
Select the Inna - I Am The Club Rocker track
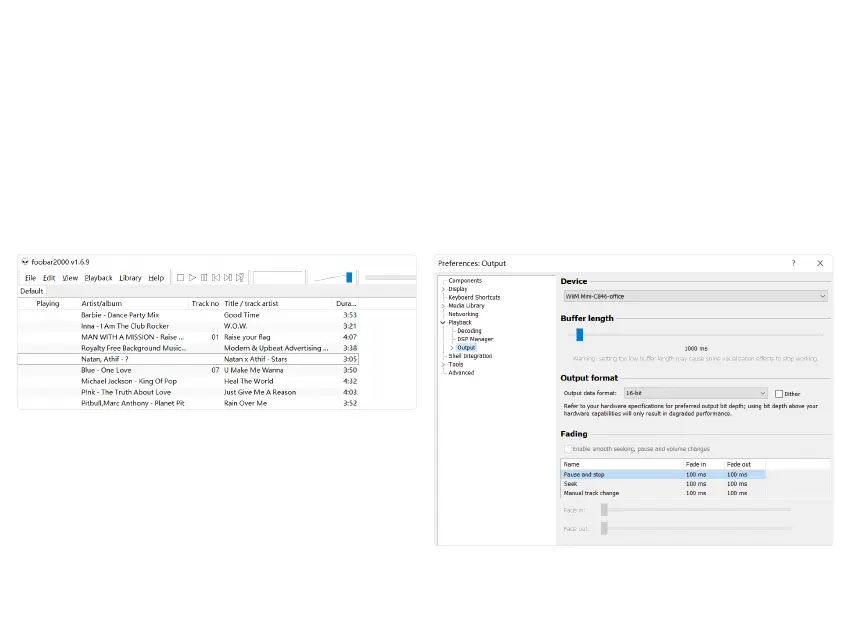[188, 326]
